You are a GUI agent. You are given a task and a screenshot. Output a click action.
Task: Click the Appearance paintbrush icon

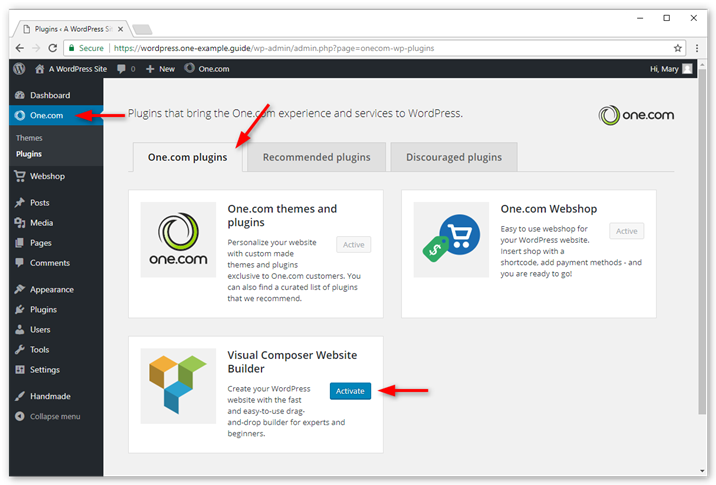tap(20, 289)
